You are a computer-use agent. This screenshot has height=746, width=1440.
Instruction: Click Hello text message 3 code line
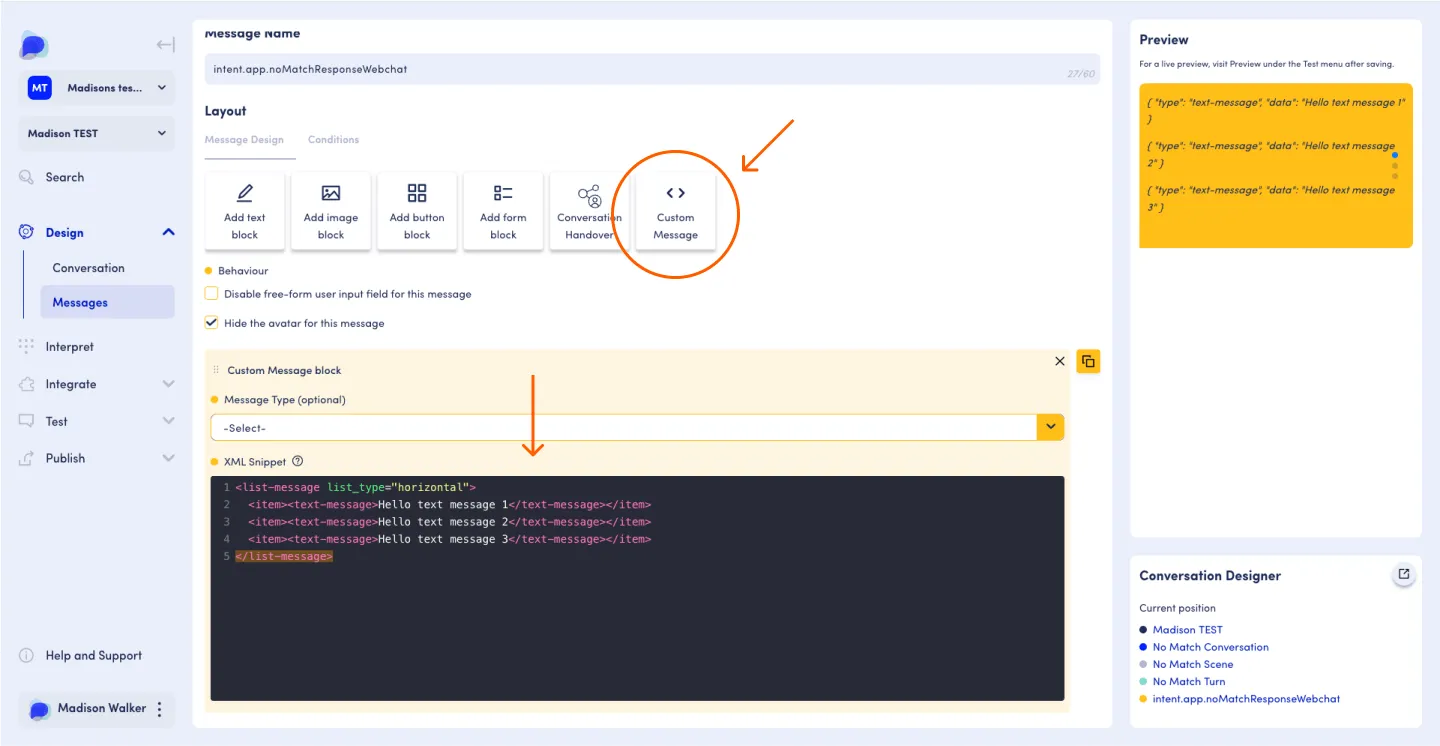point(450,539)
